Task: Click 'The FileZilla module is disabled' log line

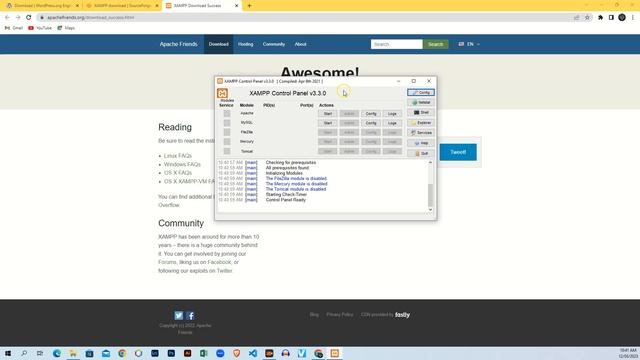Action: (296, 178)
